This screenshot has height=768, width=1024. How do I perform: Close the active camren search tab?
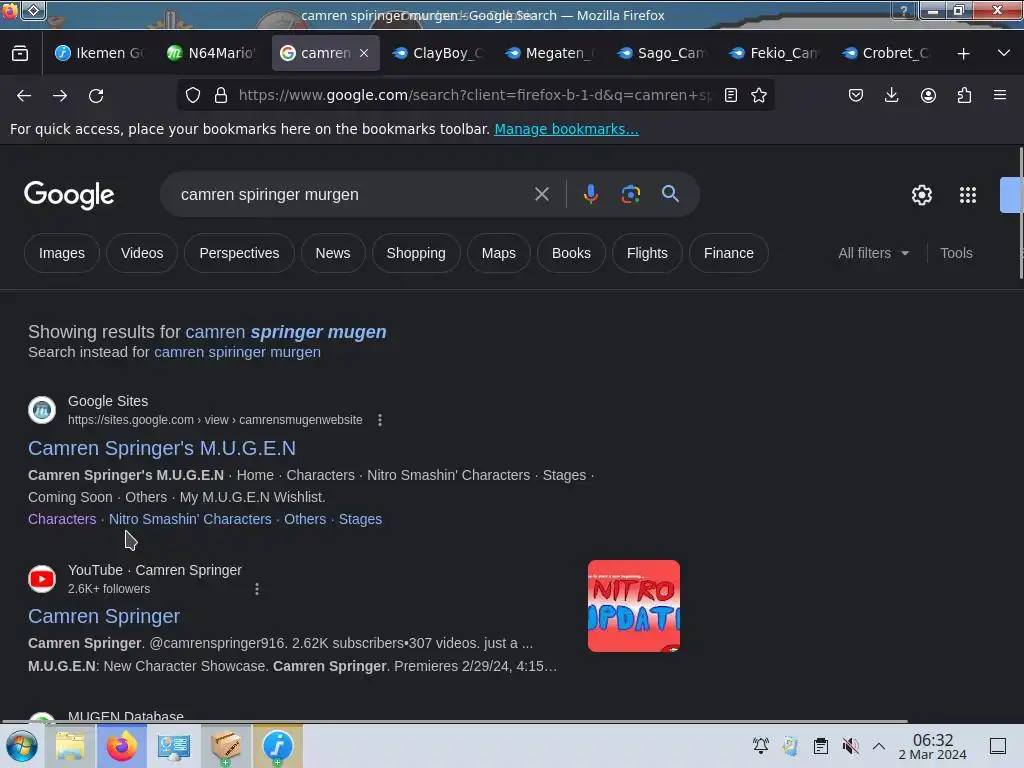click(364, 53)
